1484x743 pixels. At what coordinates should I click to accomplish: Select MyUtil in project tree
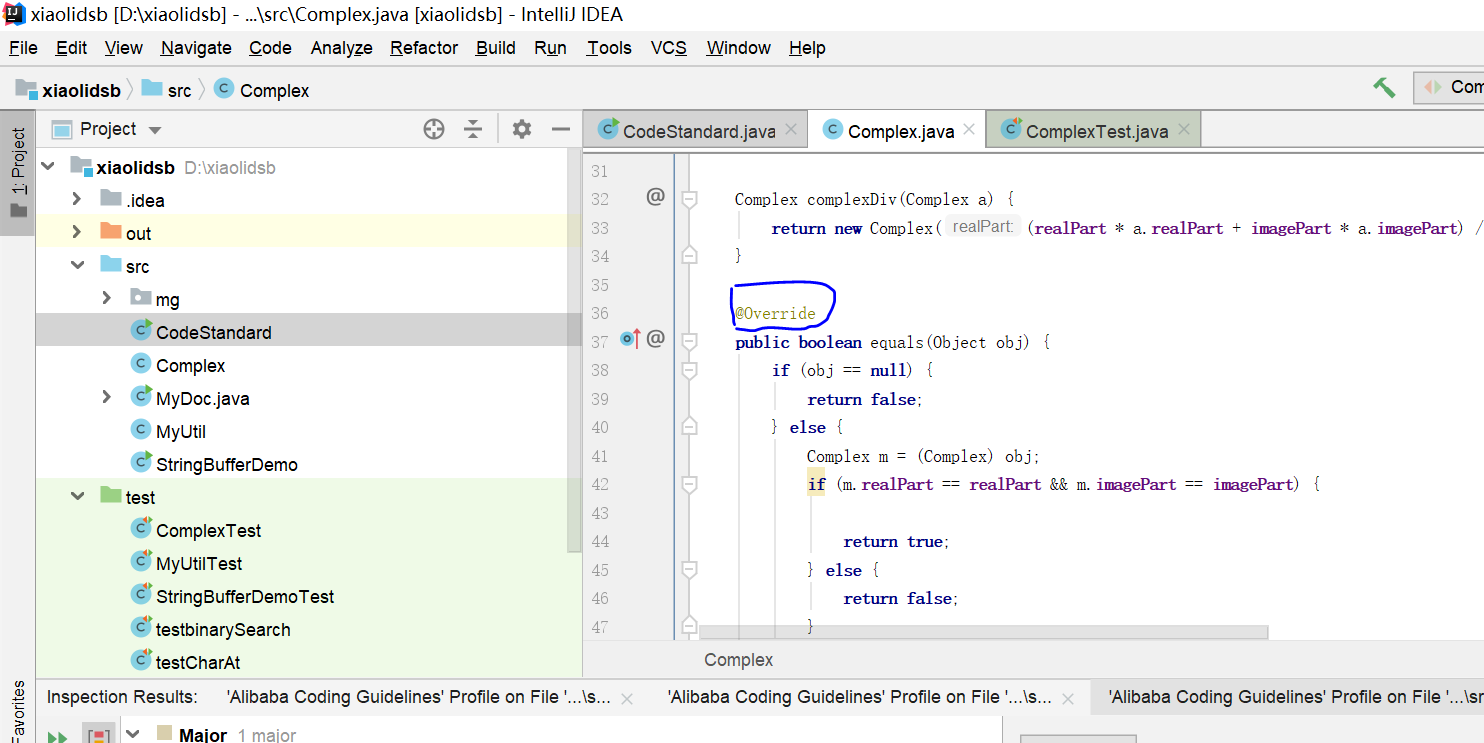pyautogui.click(x=181, y=431)
